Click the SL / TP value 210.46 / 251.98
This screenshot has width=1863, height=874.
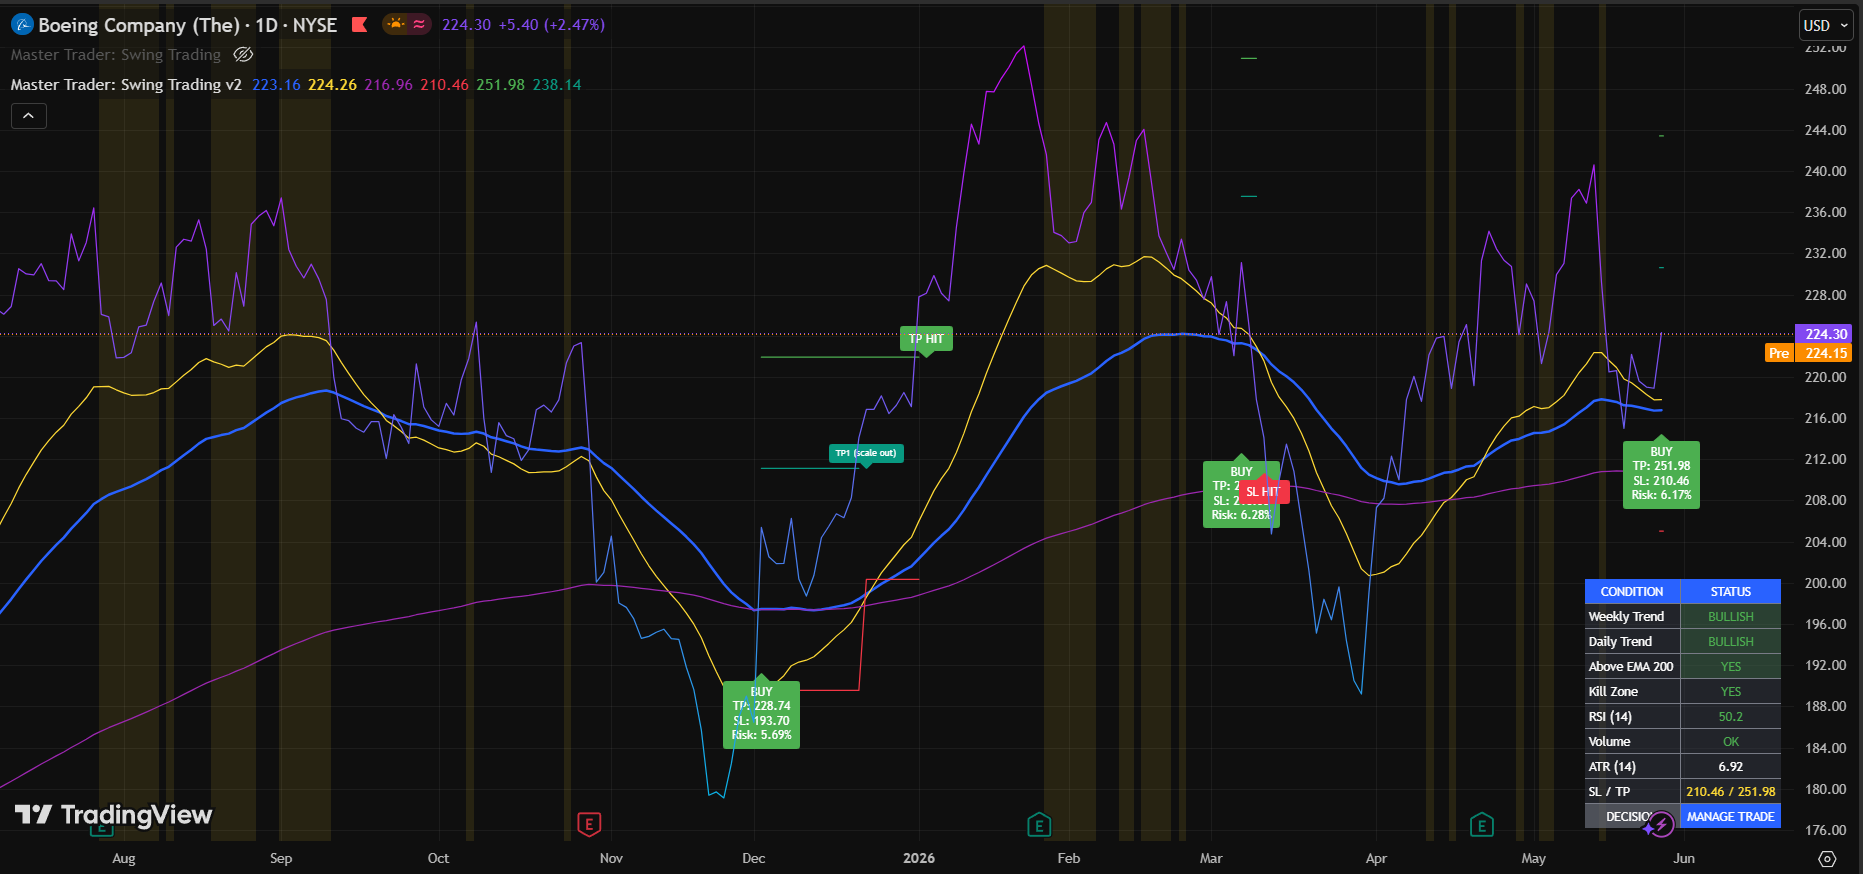1730,792
